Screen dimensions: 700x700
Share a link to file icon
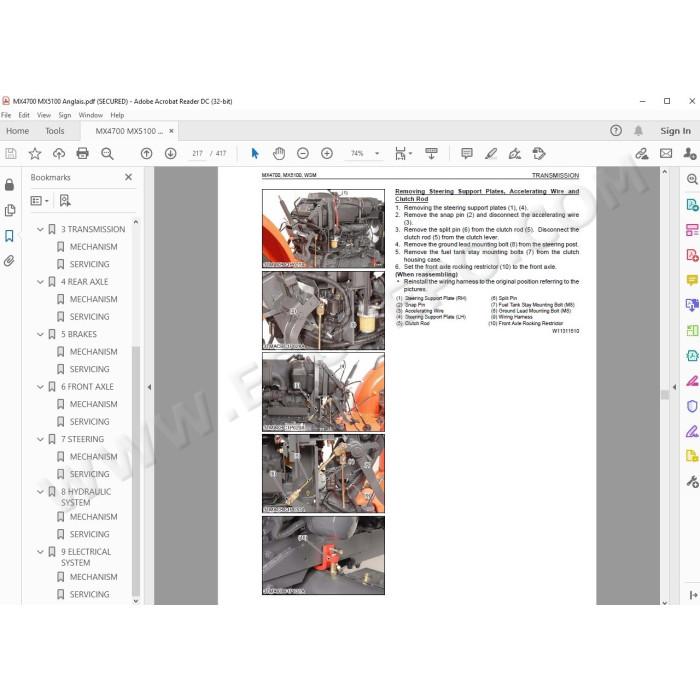(x=642, y=154)
